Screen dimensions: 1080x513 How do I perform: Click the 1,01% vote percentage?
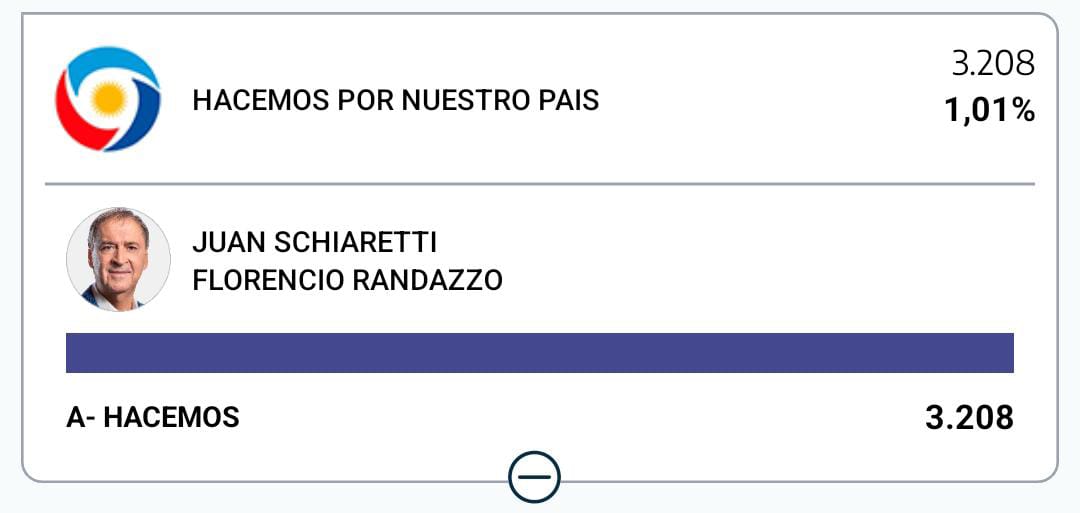(x=989, y=109)
